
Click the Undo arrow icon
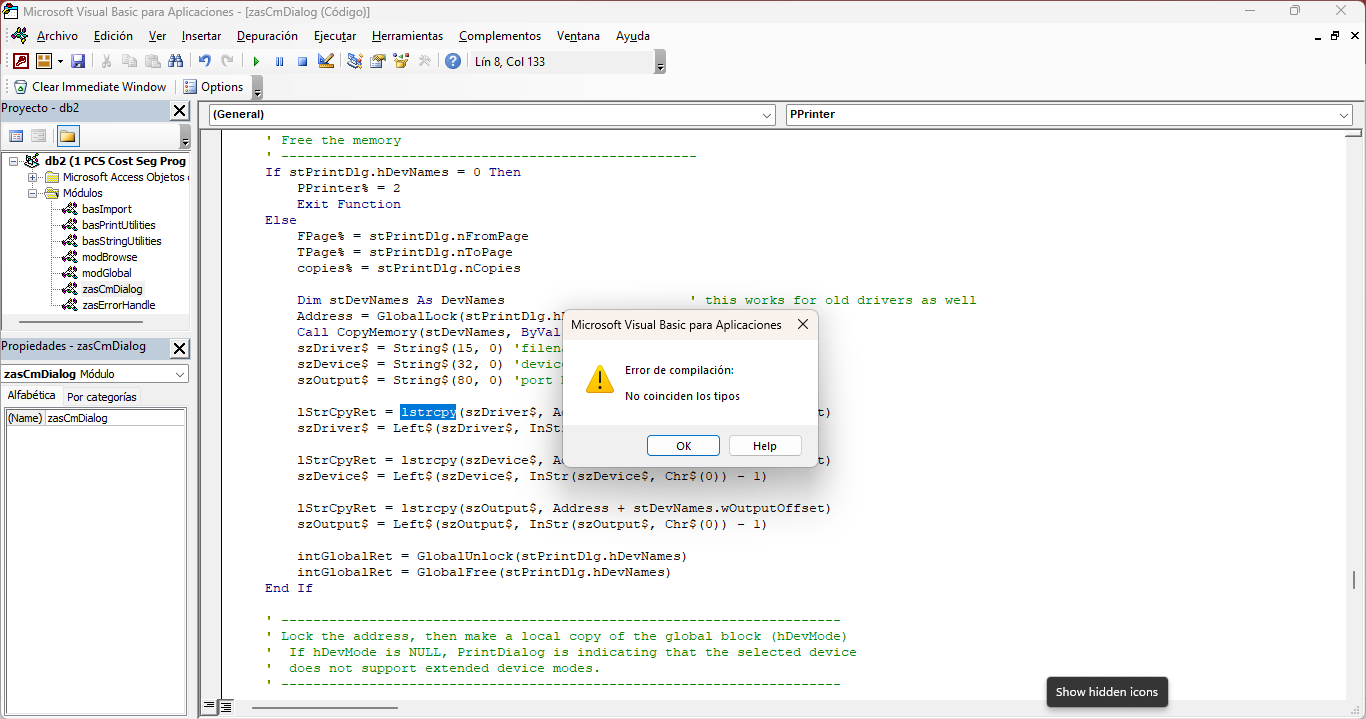205,61
